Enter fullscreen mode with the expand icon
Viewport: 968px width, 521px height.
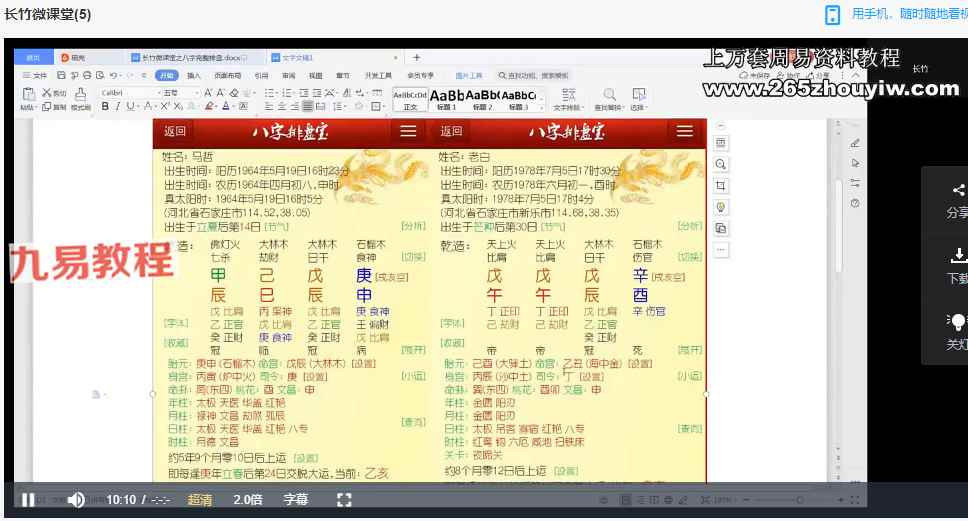tap(344, 500)
